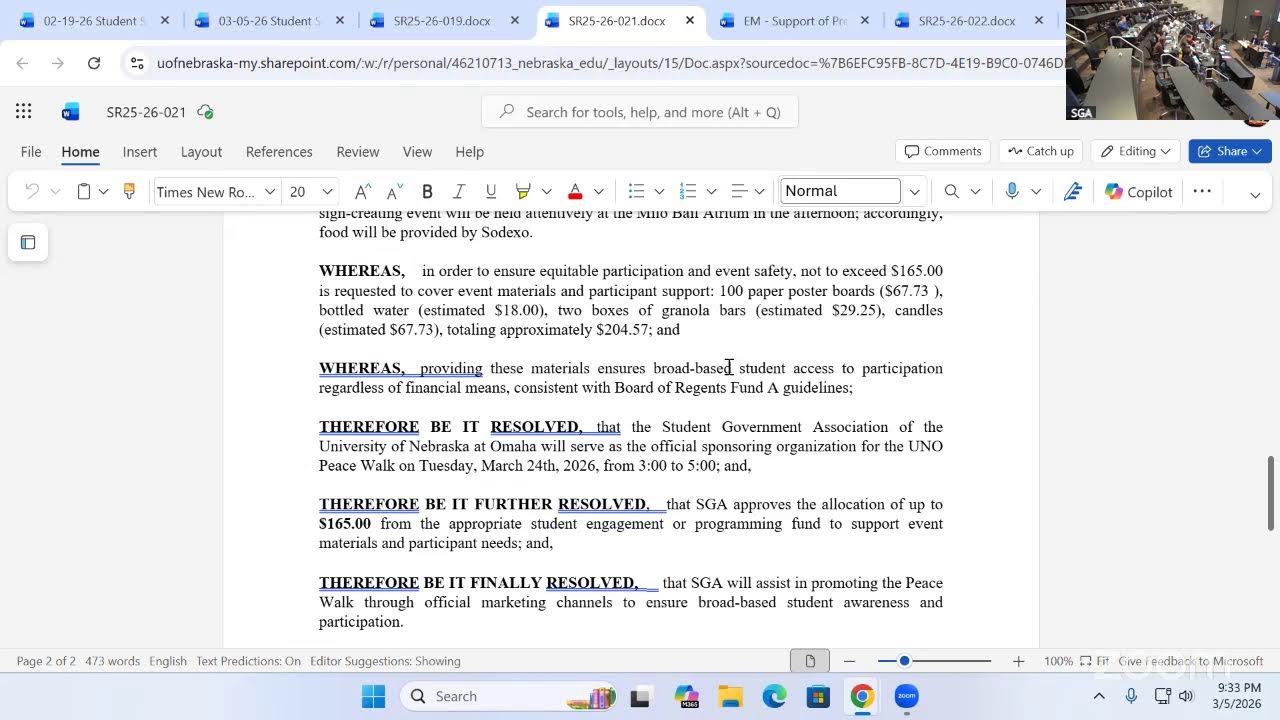The image size is (1280, 720).
Task: Open the File menu
Action: pyautogui.click(x=31, y=152)
